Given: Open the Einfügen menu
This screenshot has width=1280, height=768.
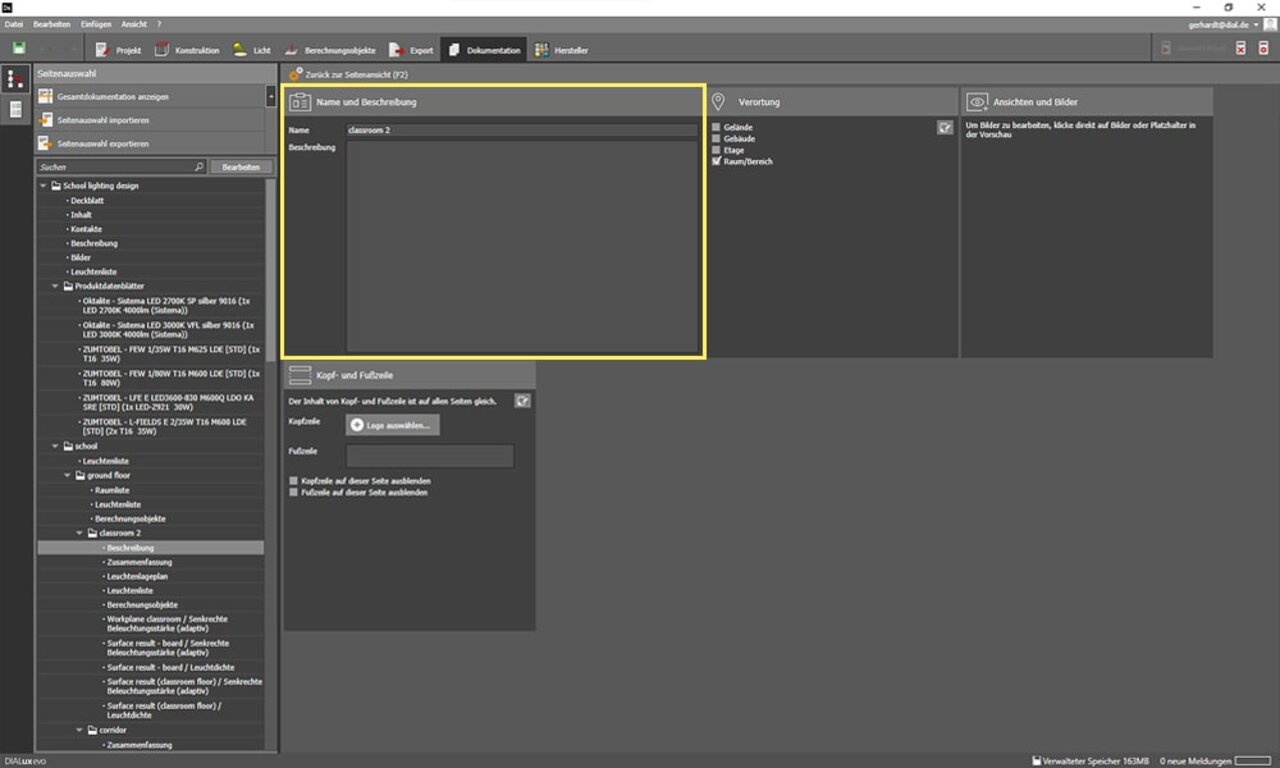Looking at the screenshot, I should pos(96,24).
